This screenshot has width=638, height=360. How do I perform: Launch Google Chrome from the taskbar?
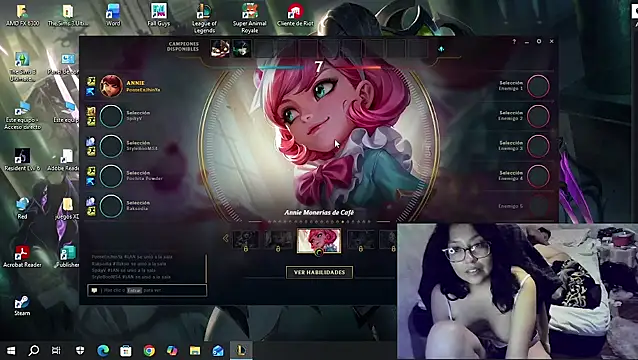(x=149, y=350)
